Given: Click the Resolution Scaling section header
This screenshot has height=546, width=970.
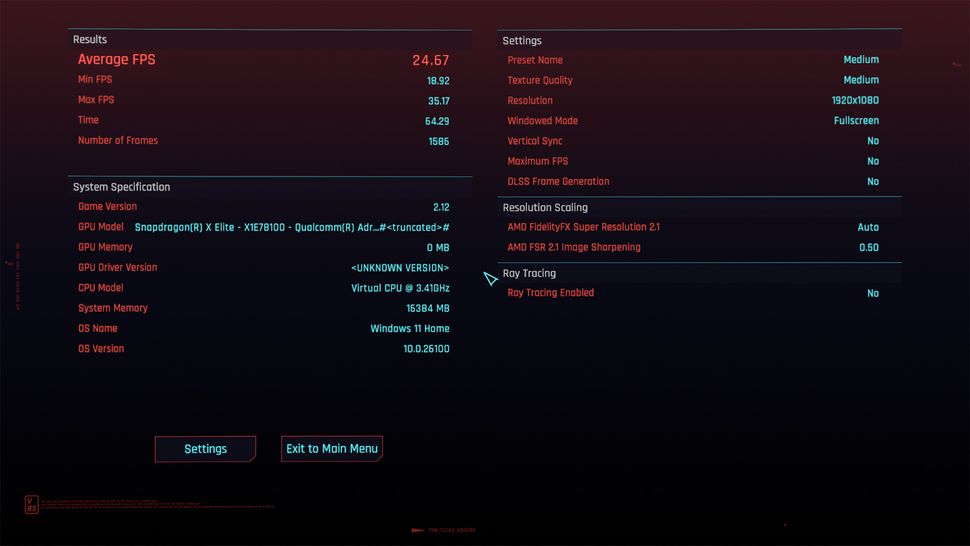Looking at the screenshot, I should click(x=545, y=208).
